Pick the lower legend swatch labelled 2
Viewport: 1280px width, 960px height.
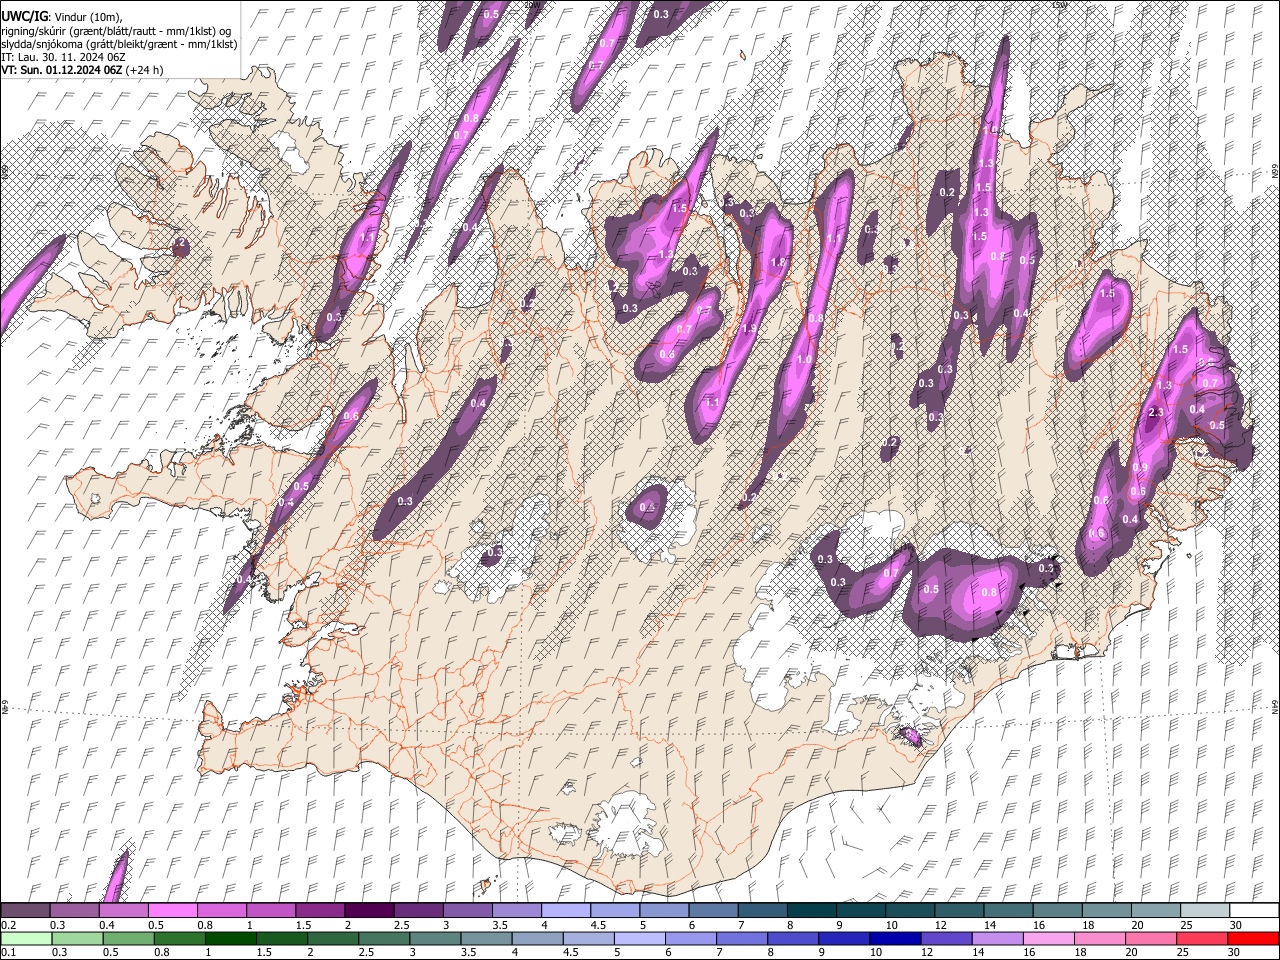tap(333, 939)
